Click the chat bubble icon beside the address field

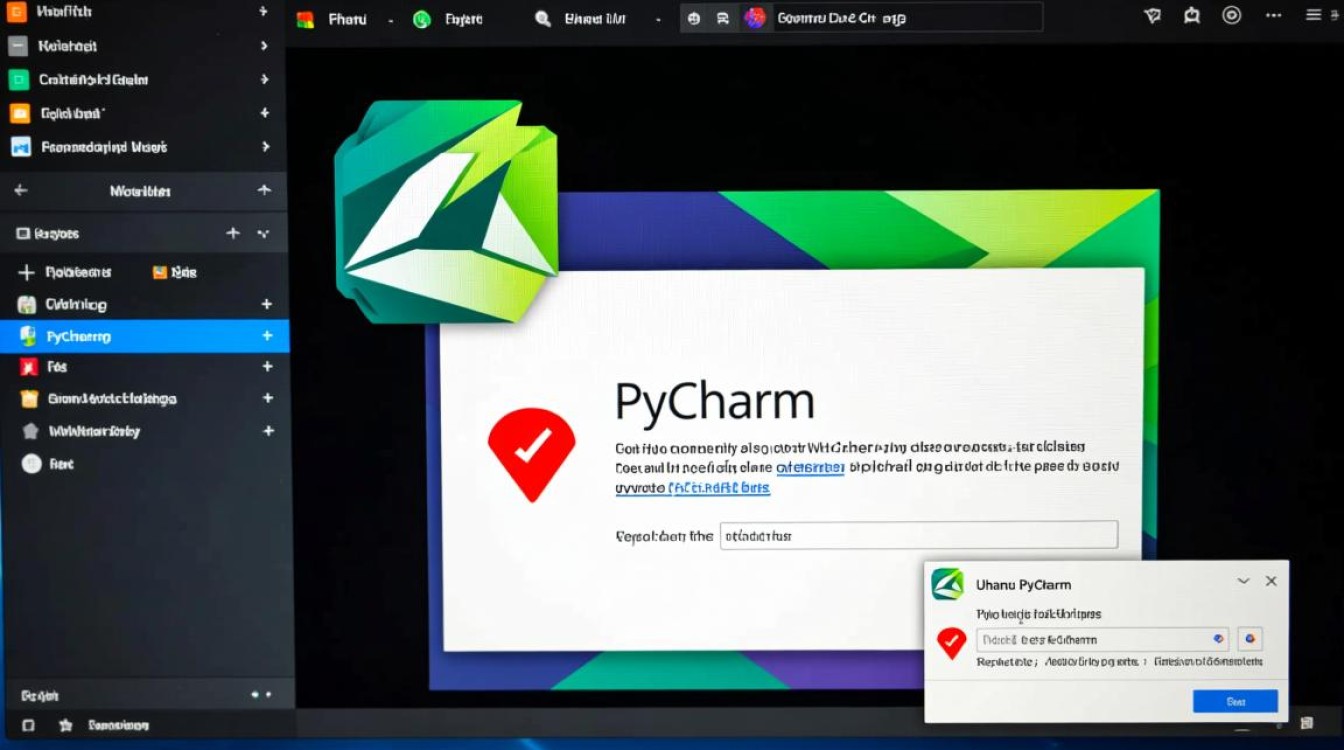pyautogui.click(x=723, y=18)
